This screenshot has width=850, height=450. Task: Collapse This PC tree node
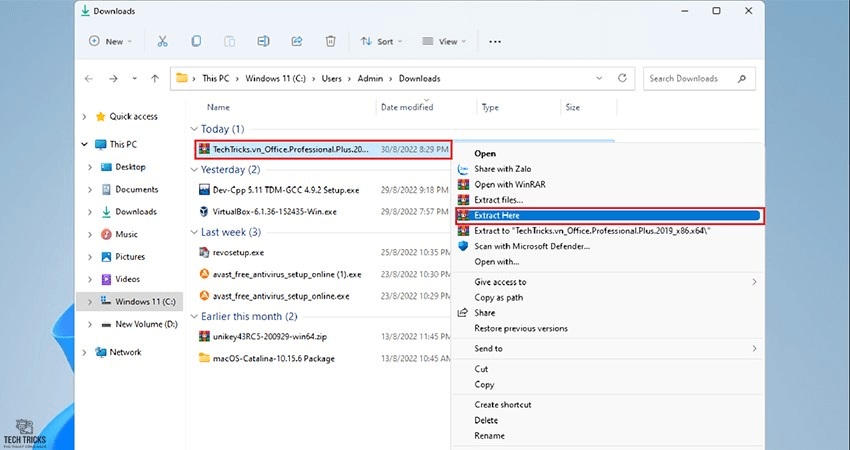tap(84, 144)
